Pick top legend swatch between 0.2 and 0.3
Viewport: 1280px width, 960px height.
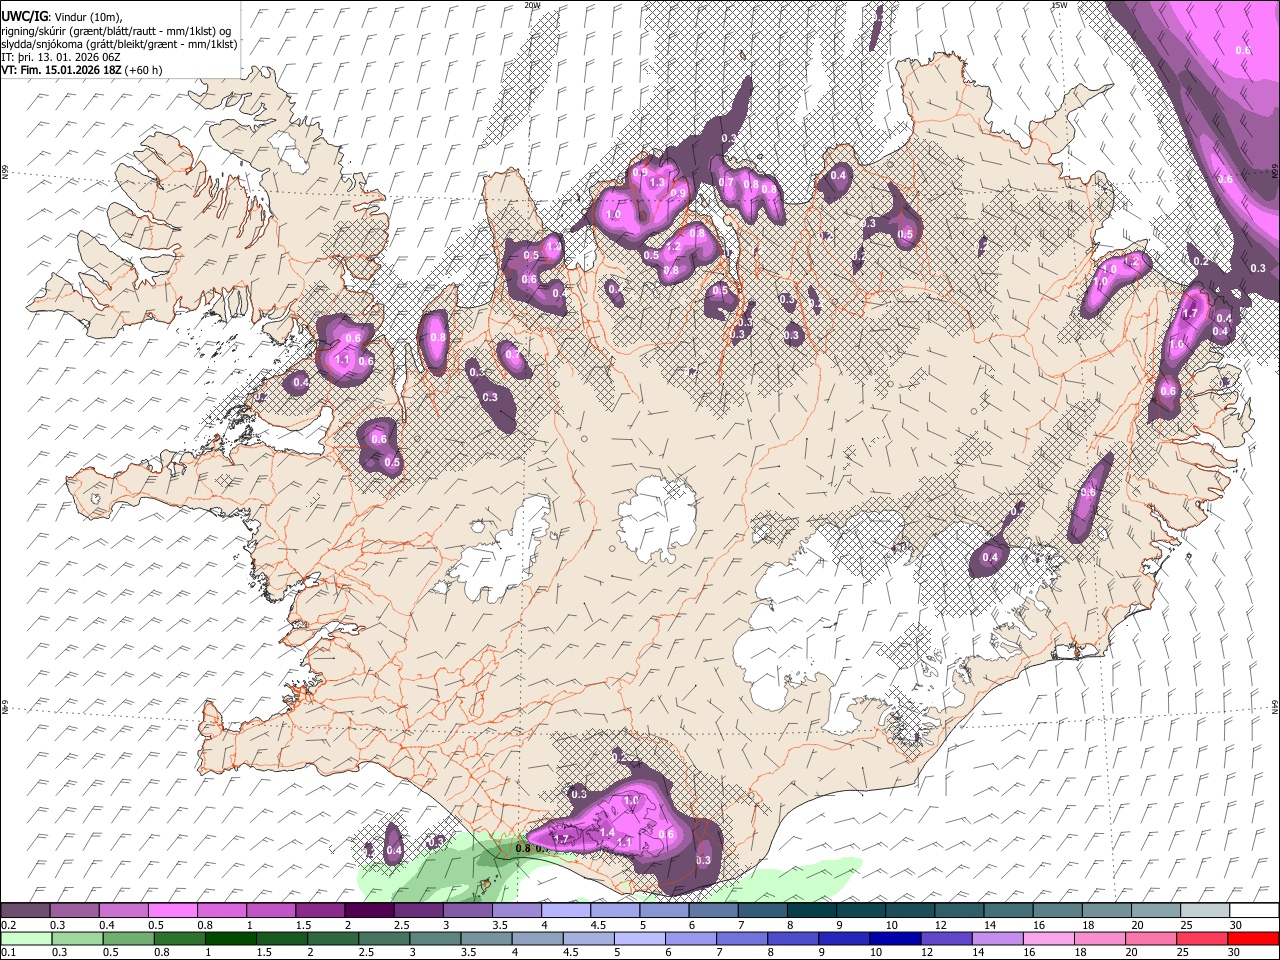tap(25, 911)
